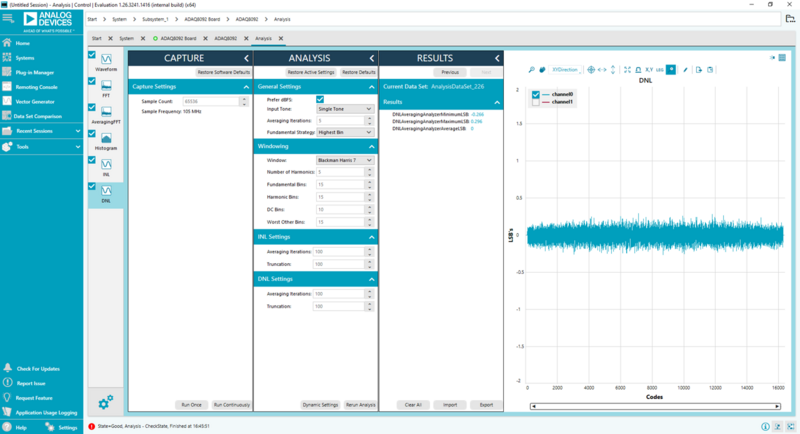The height and width of the screenshot is (434, 800).
Task: Click the Run Once button
Action: tap(191, 404)
